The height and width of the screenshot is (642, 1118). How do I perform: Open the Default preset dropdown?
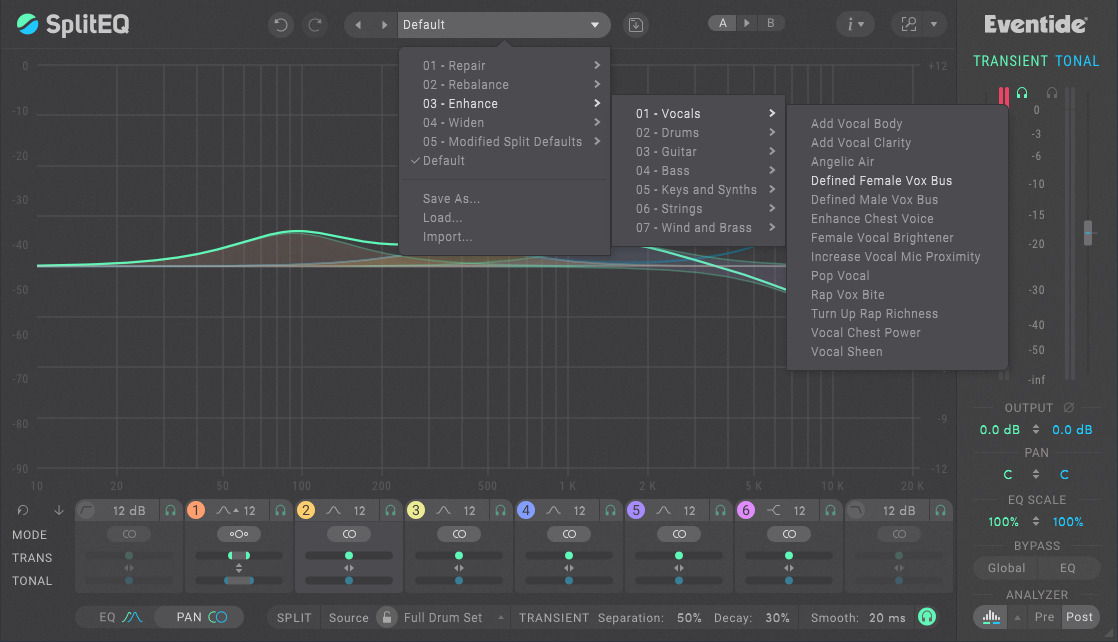tap(503, 25)
